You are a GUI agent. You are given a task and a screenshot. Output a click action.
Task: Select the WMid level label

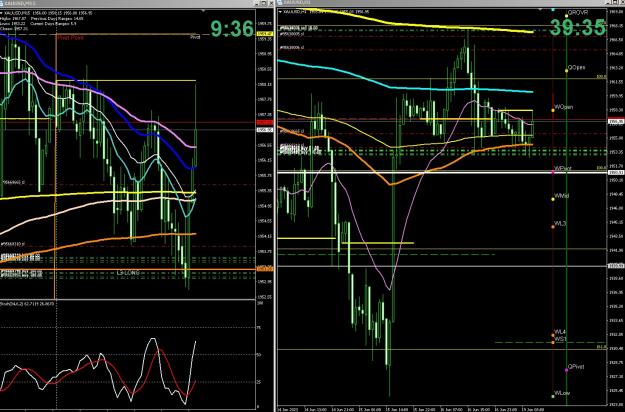562,196
